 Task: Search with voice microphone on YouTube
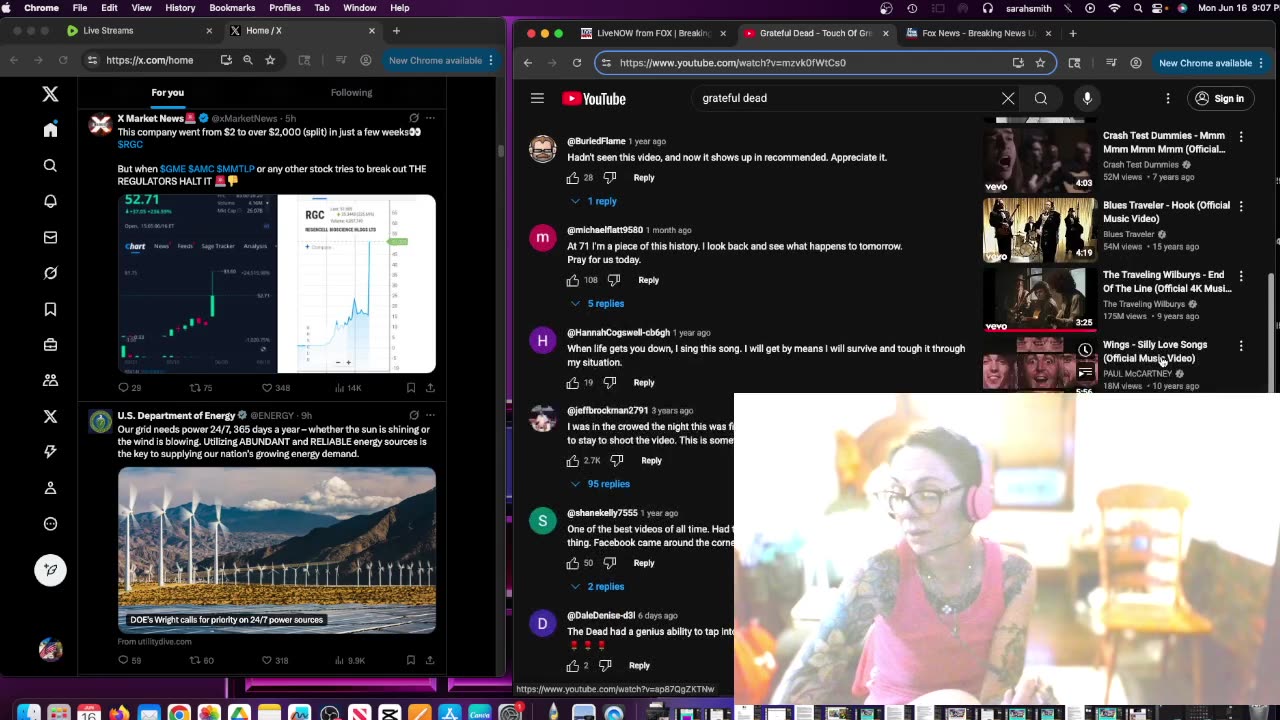(1087, 98)
